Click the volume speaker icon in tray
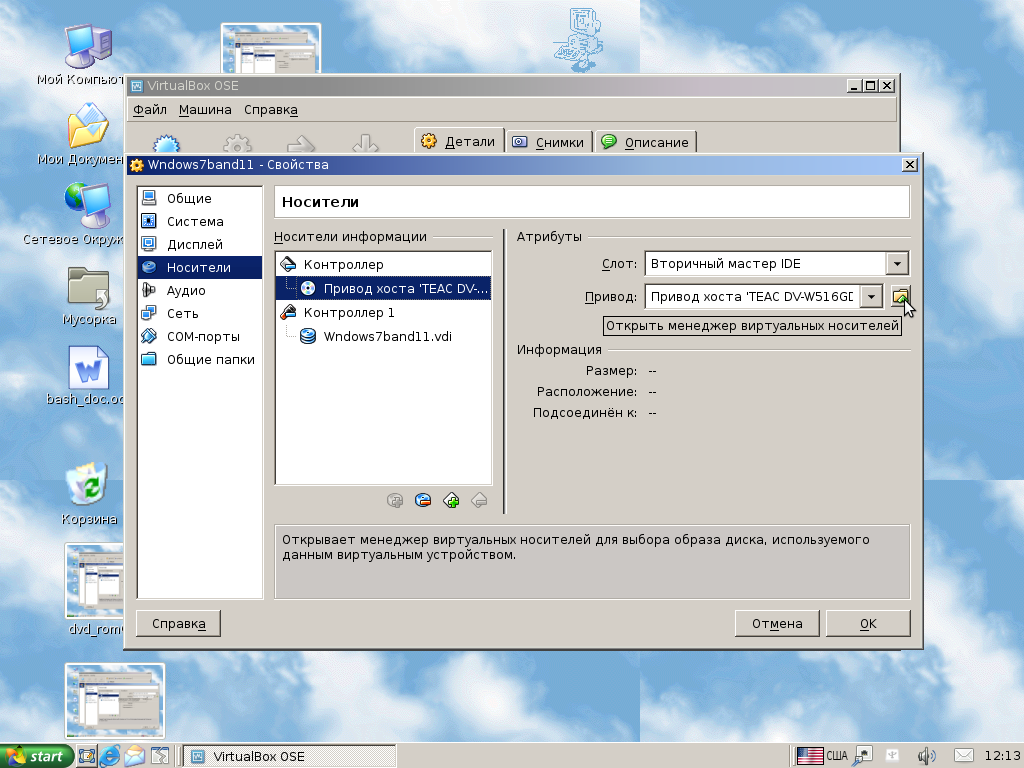Image resolution: width=1024 pixels, height=768 pixels. coord(926,755)
